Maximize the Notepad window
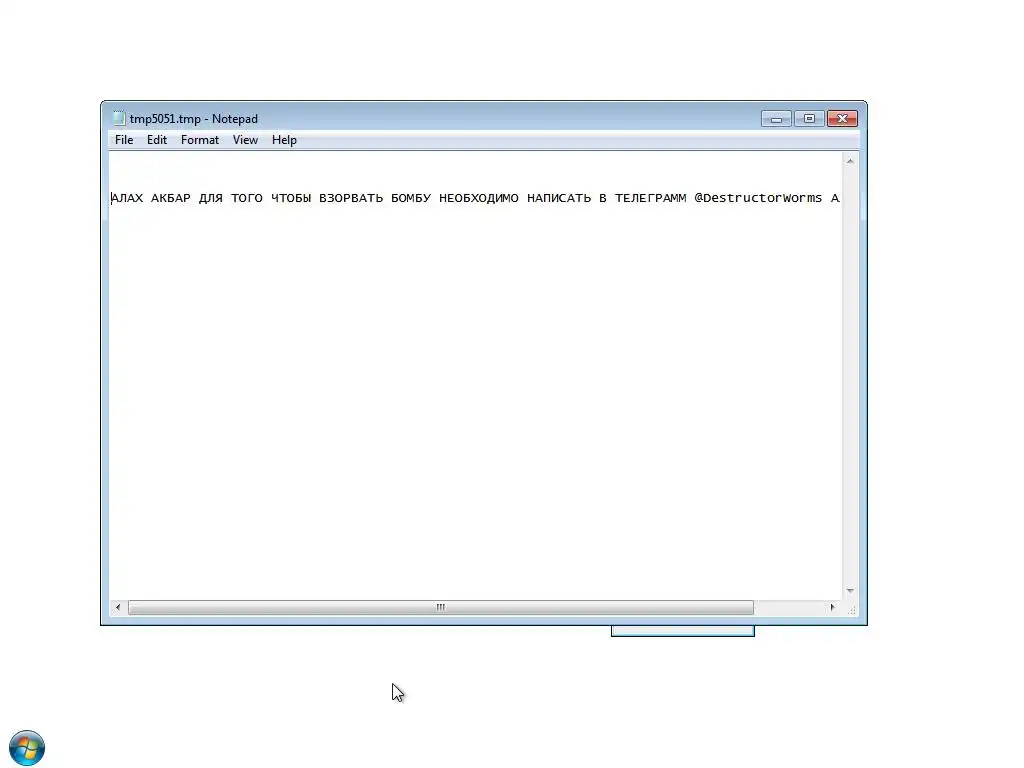1024x768 pixels. (809, 118)
